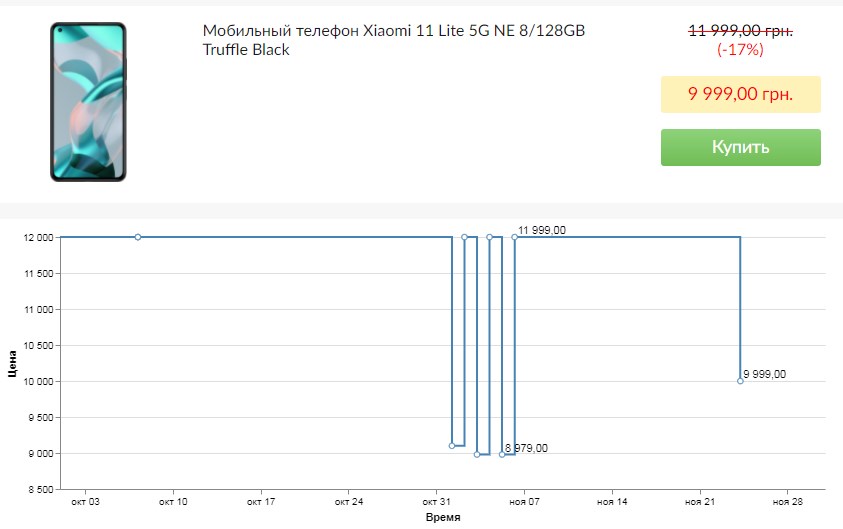Viewport: 843px width, 529px height.
Task: Click the ноя 28 axis label
Action: (x=788, y=502)
